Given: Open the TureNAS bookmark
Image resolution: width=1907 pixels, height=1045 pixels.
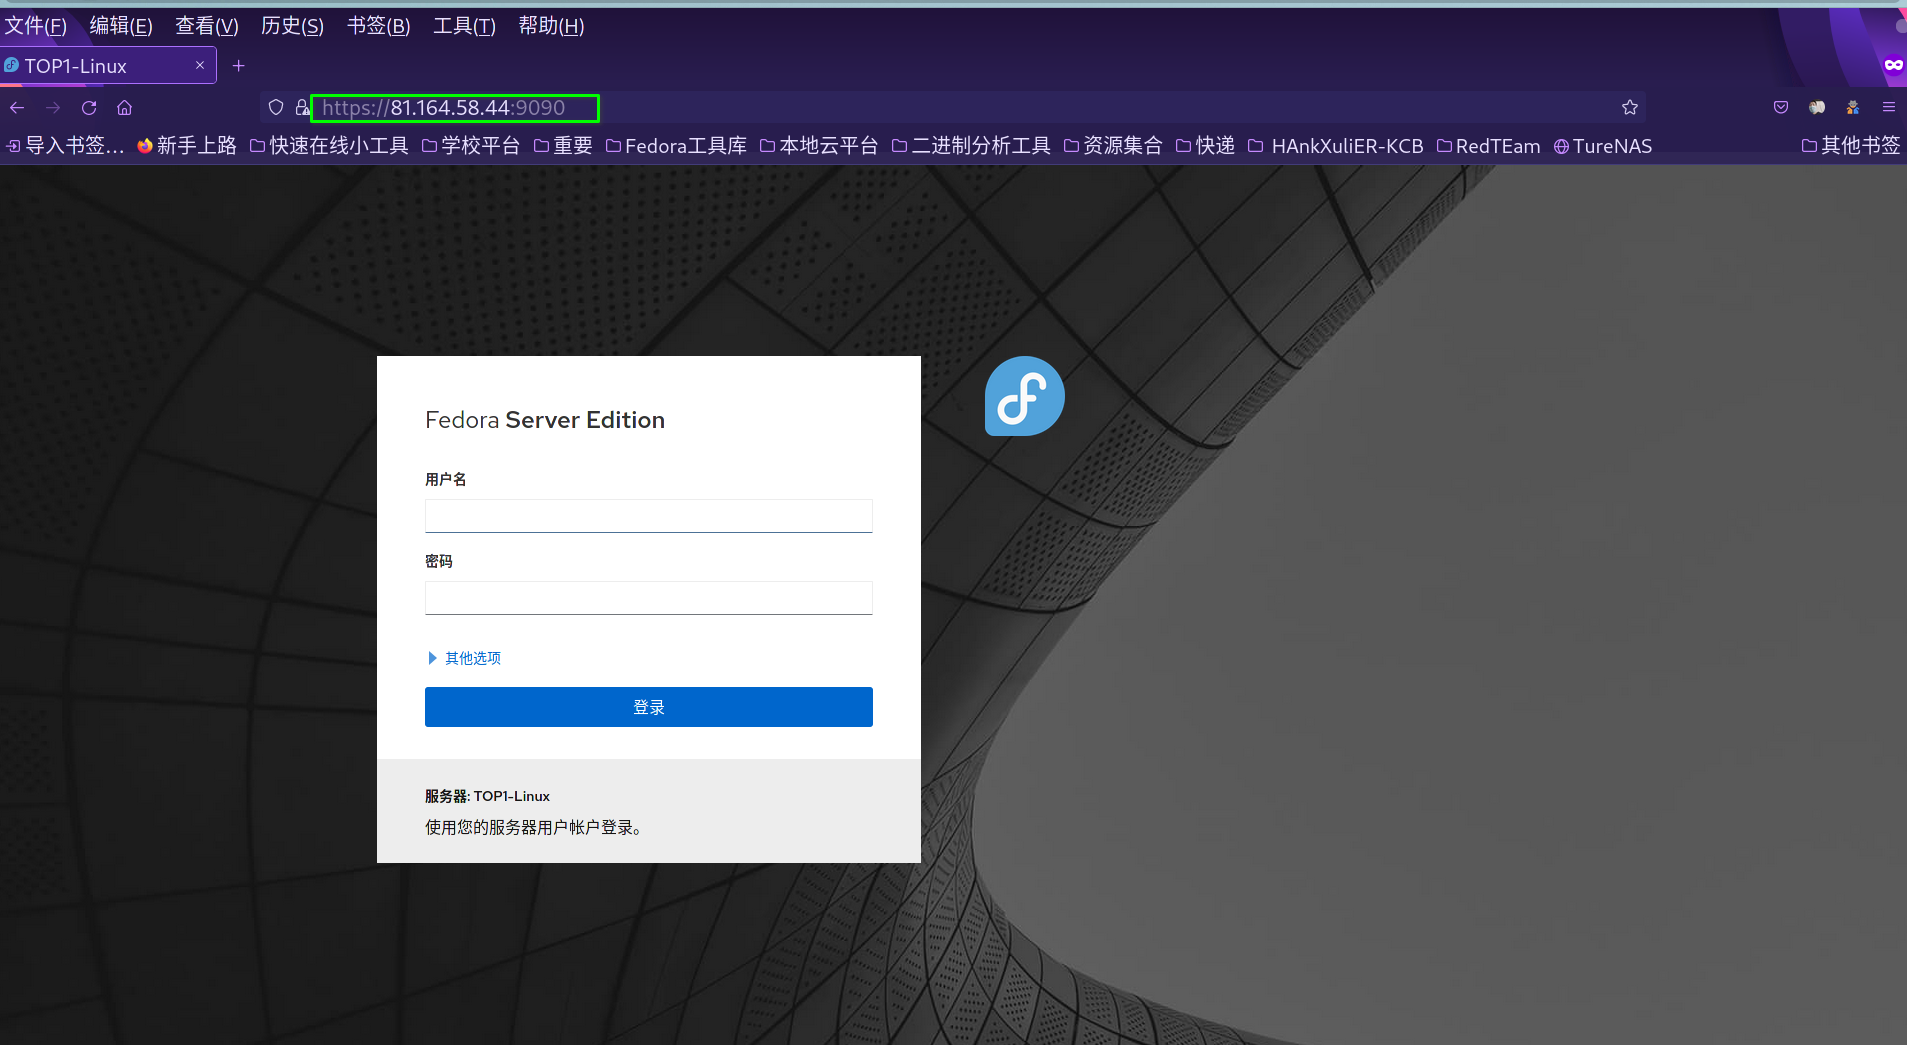Looking at the screenshot, I should [1603, 146].
